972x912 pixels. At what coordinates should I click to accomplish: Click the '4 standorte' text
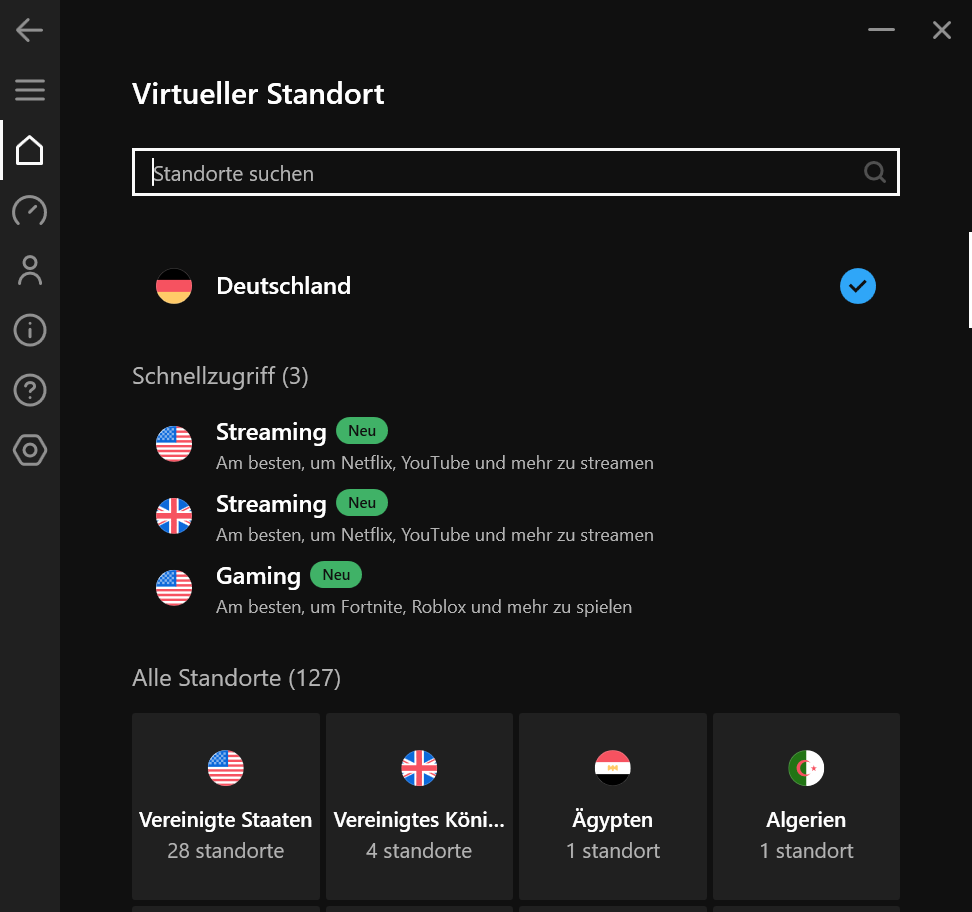click(419, 851)
